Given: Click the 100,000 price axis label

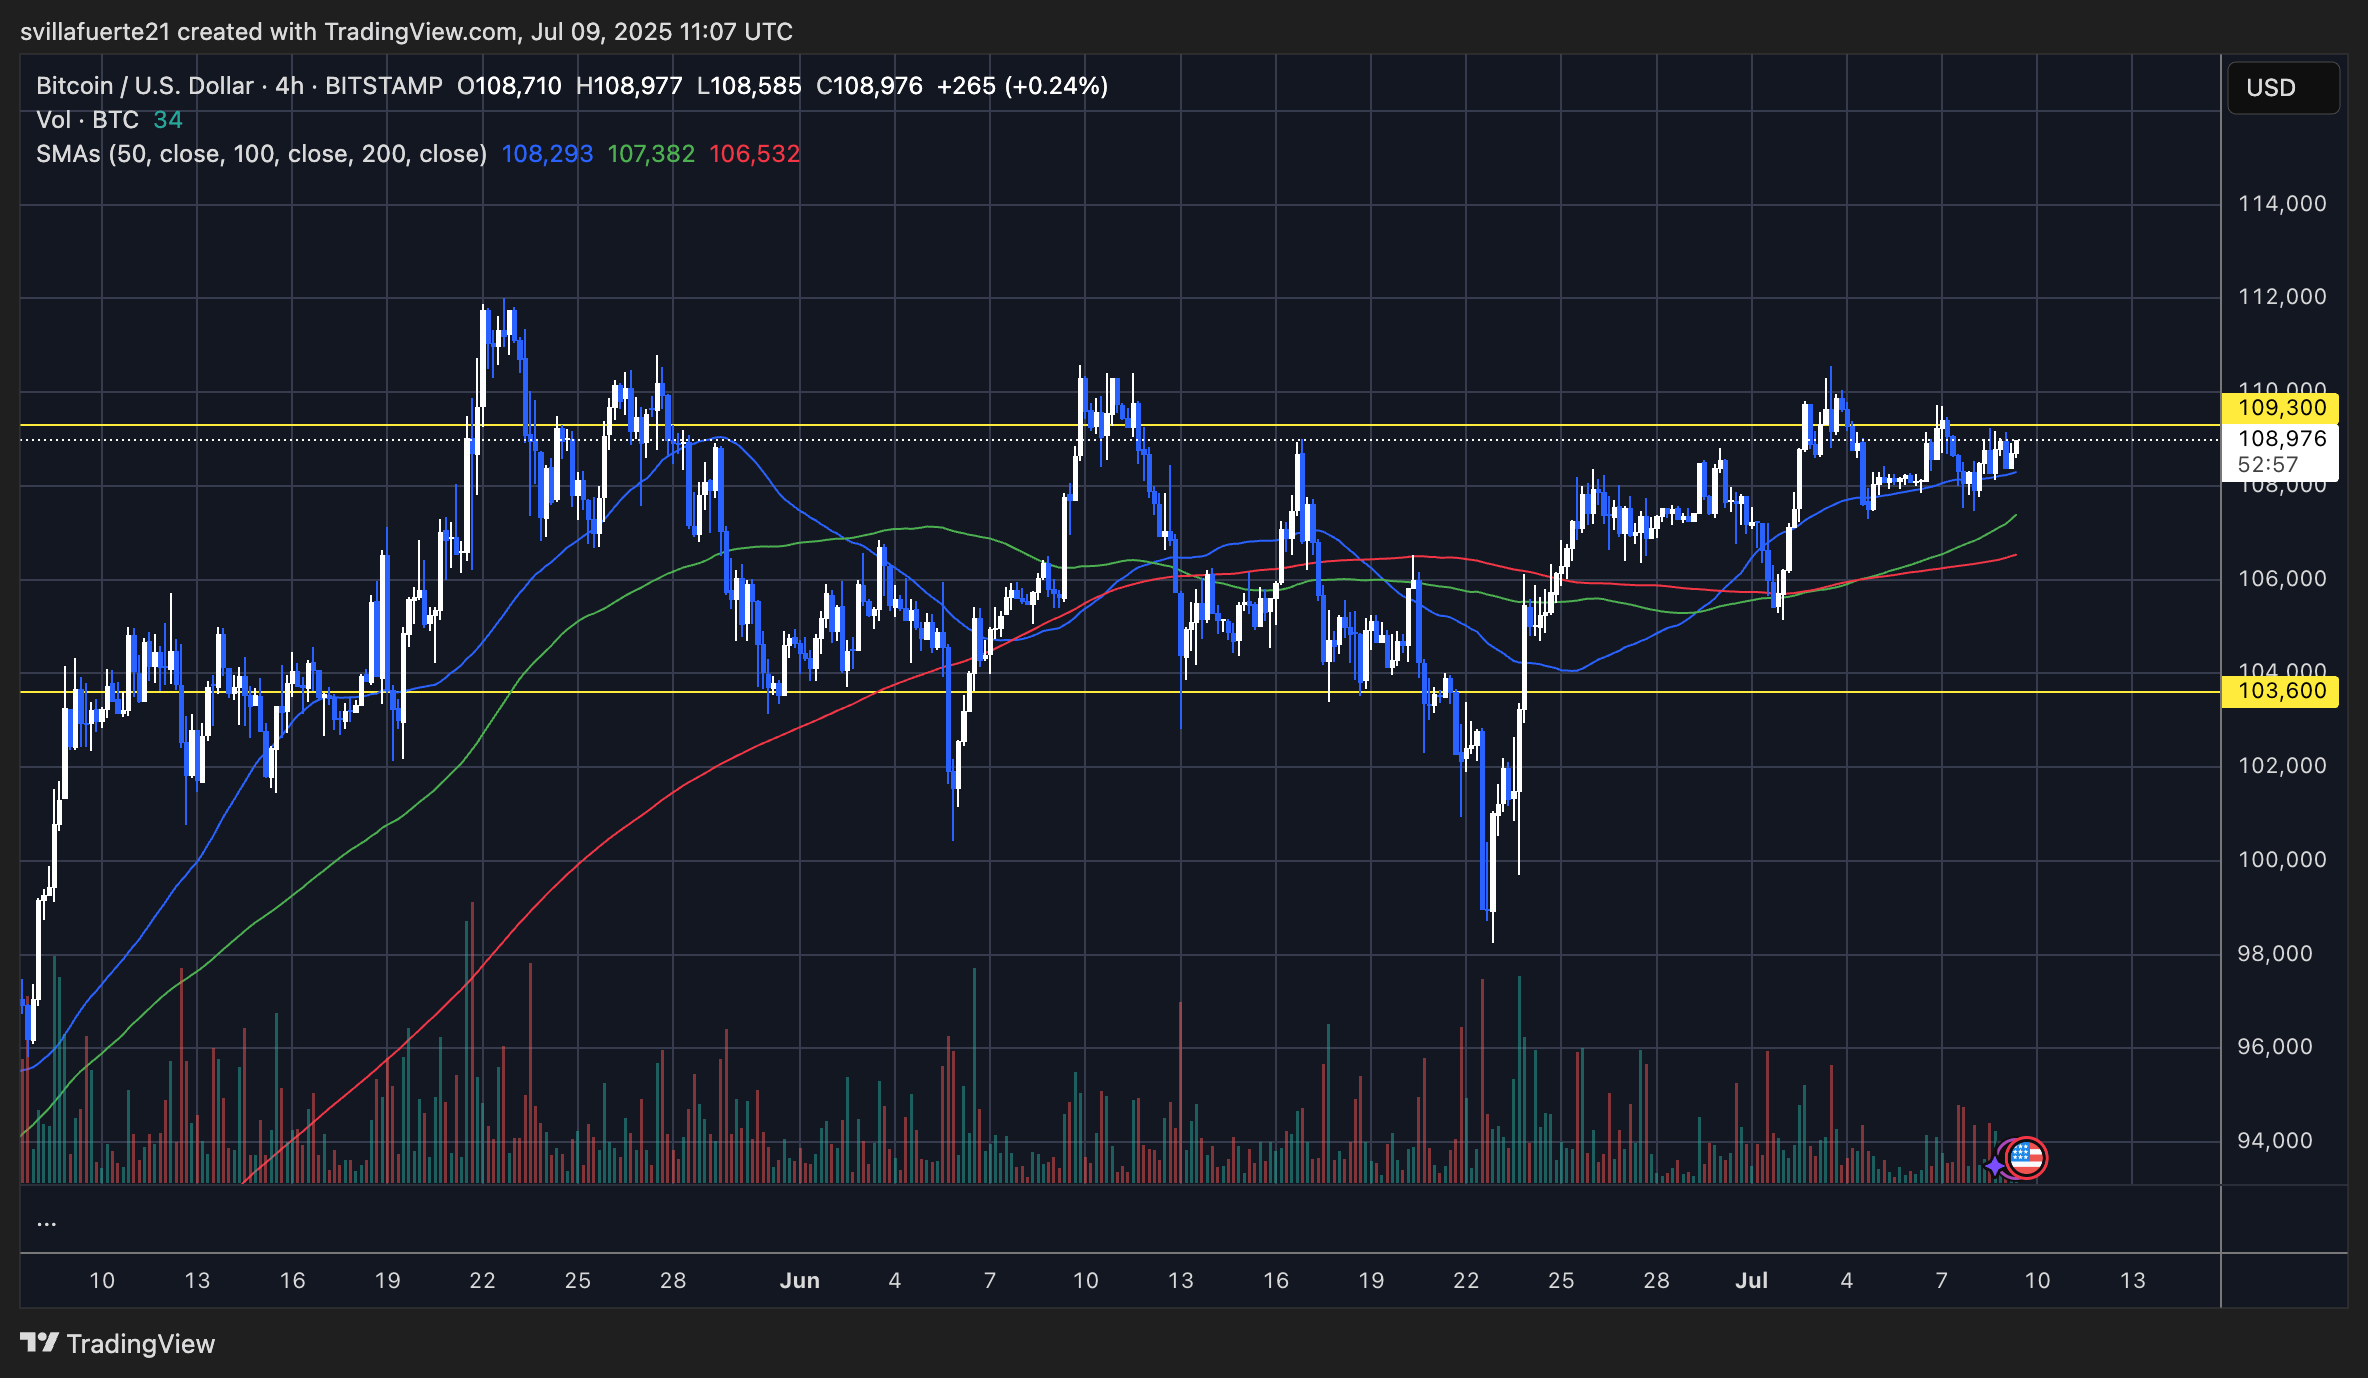Looking at the screenshot, I should tap(2282, 860).
